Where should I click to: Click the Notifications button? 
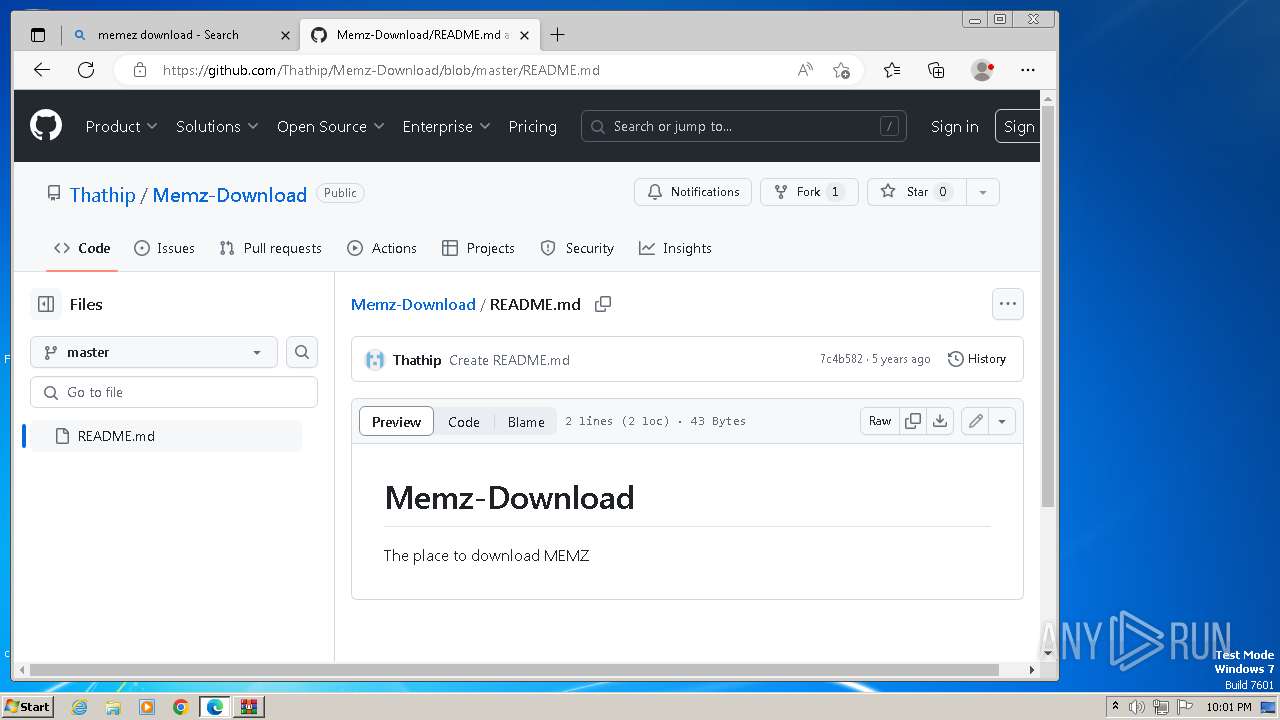[693, 192]
